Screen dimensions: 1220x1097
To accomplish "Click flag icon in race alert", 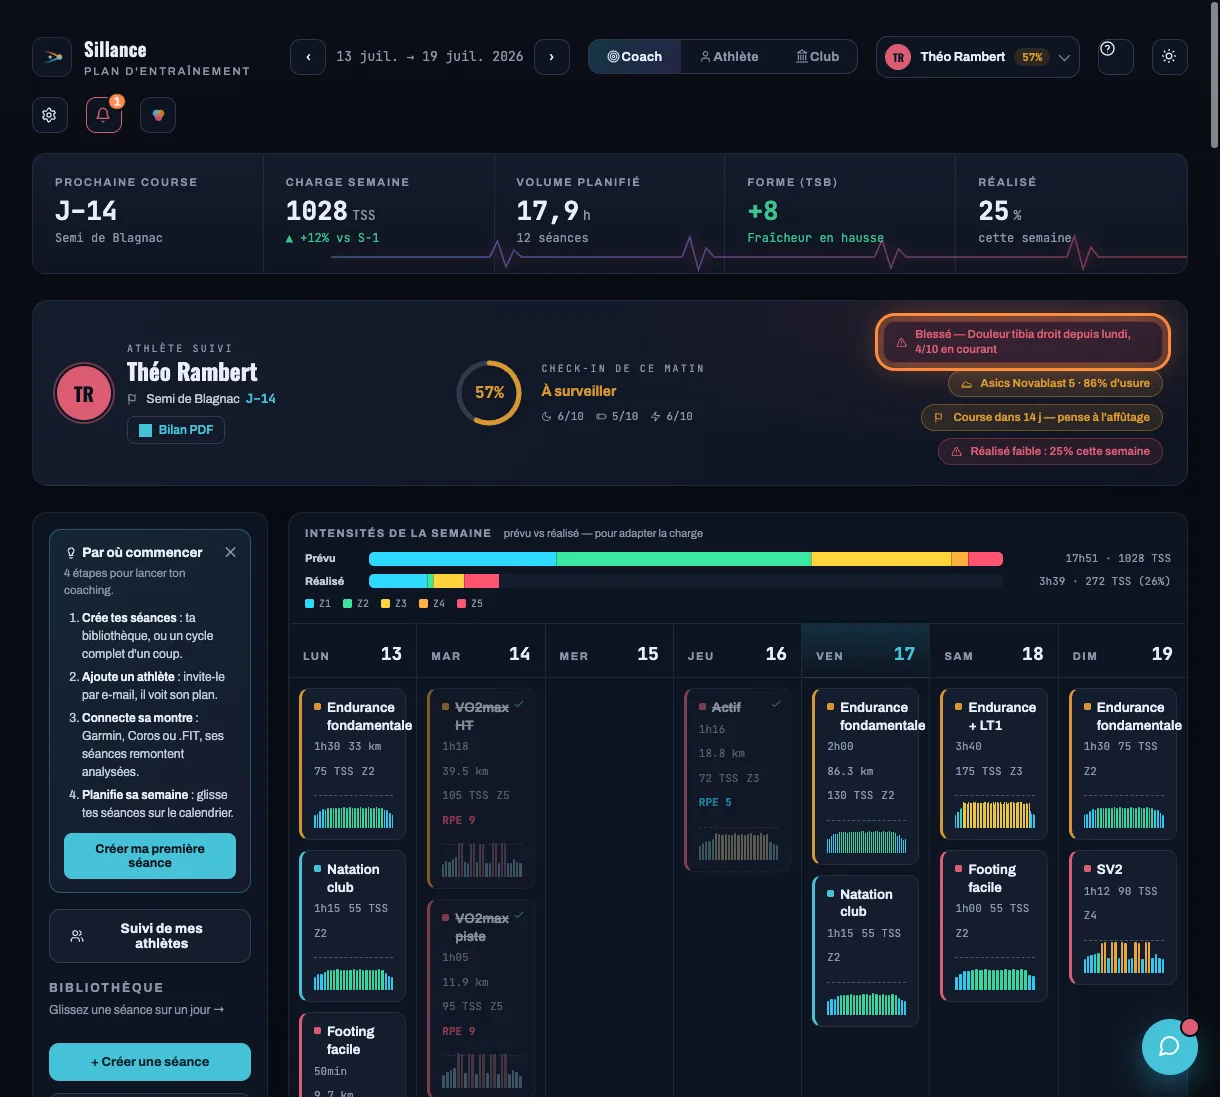I will pos(938,418).
